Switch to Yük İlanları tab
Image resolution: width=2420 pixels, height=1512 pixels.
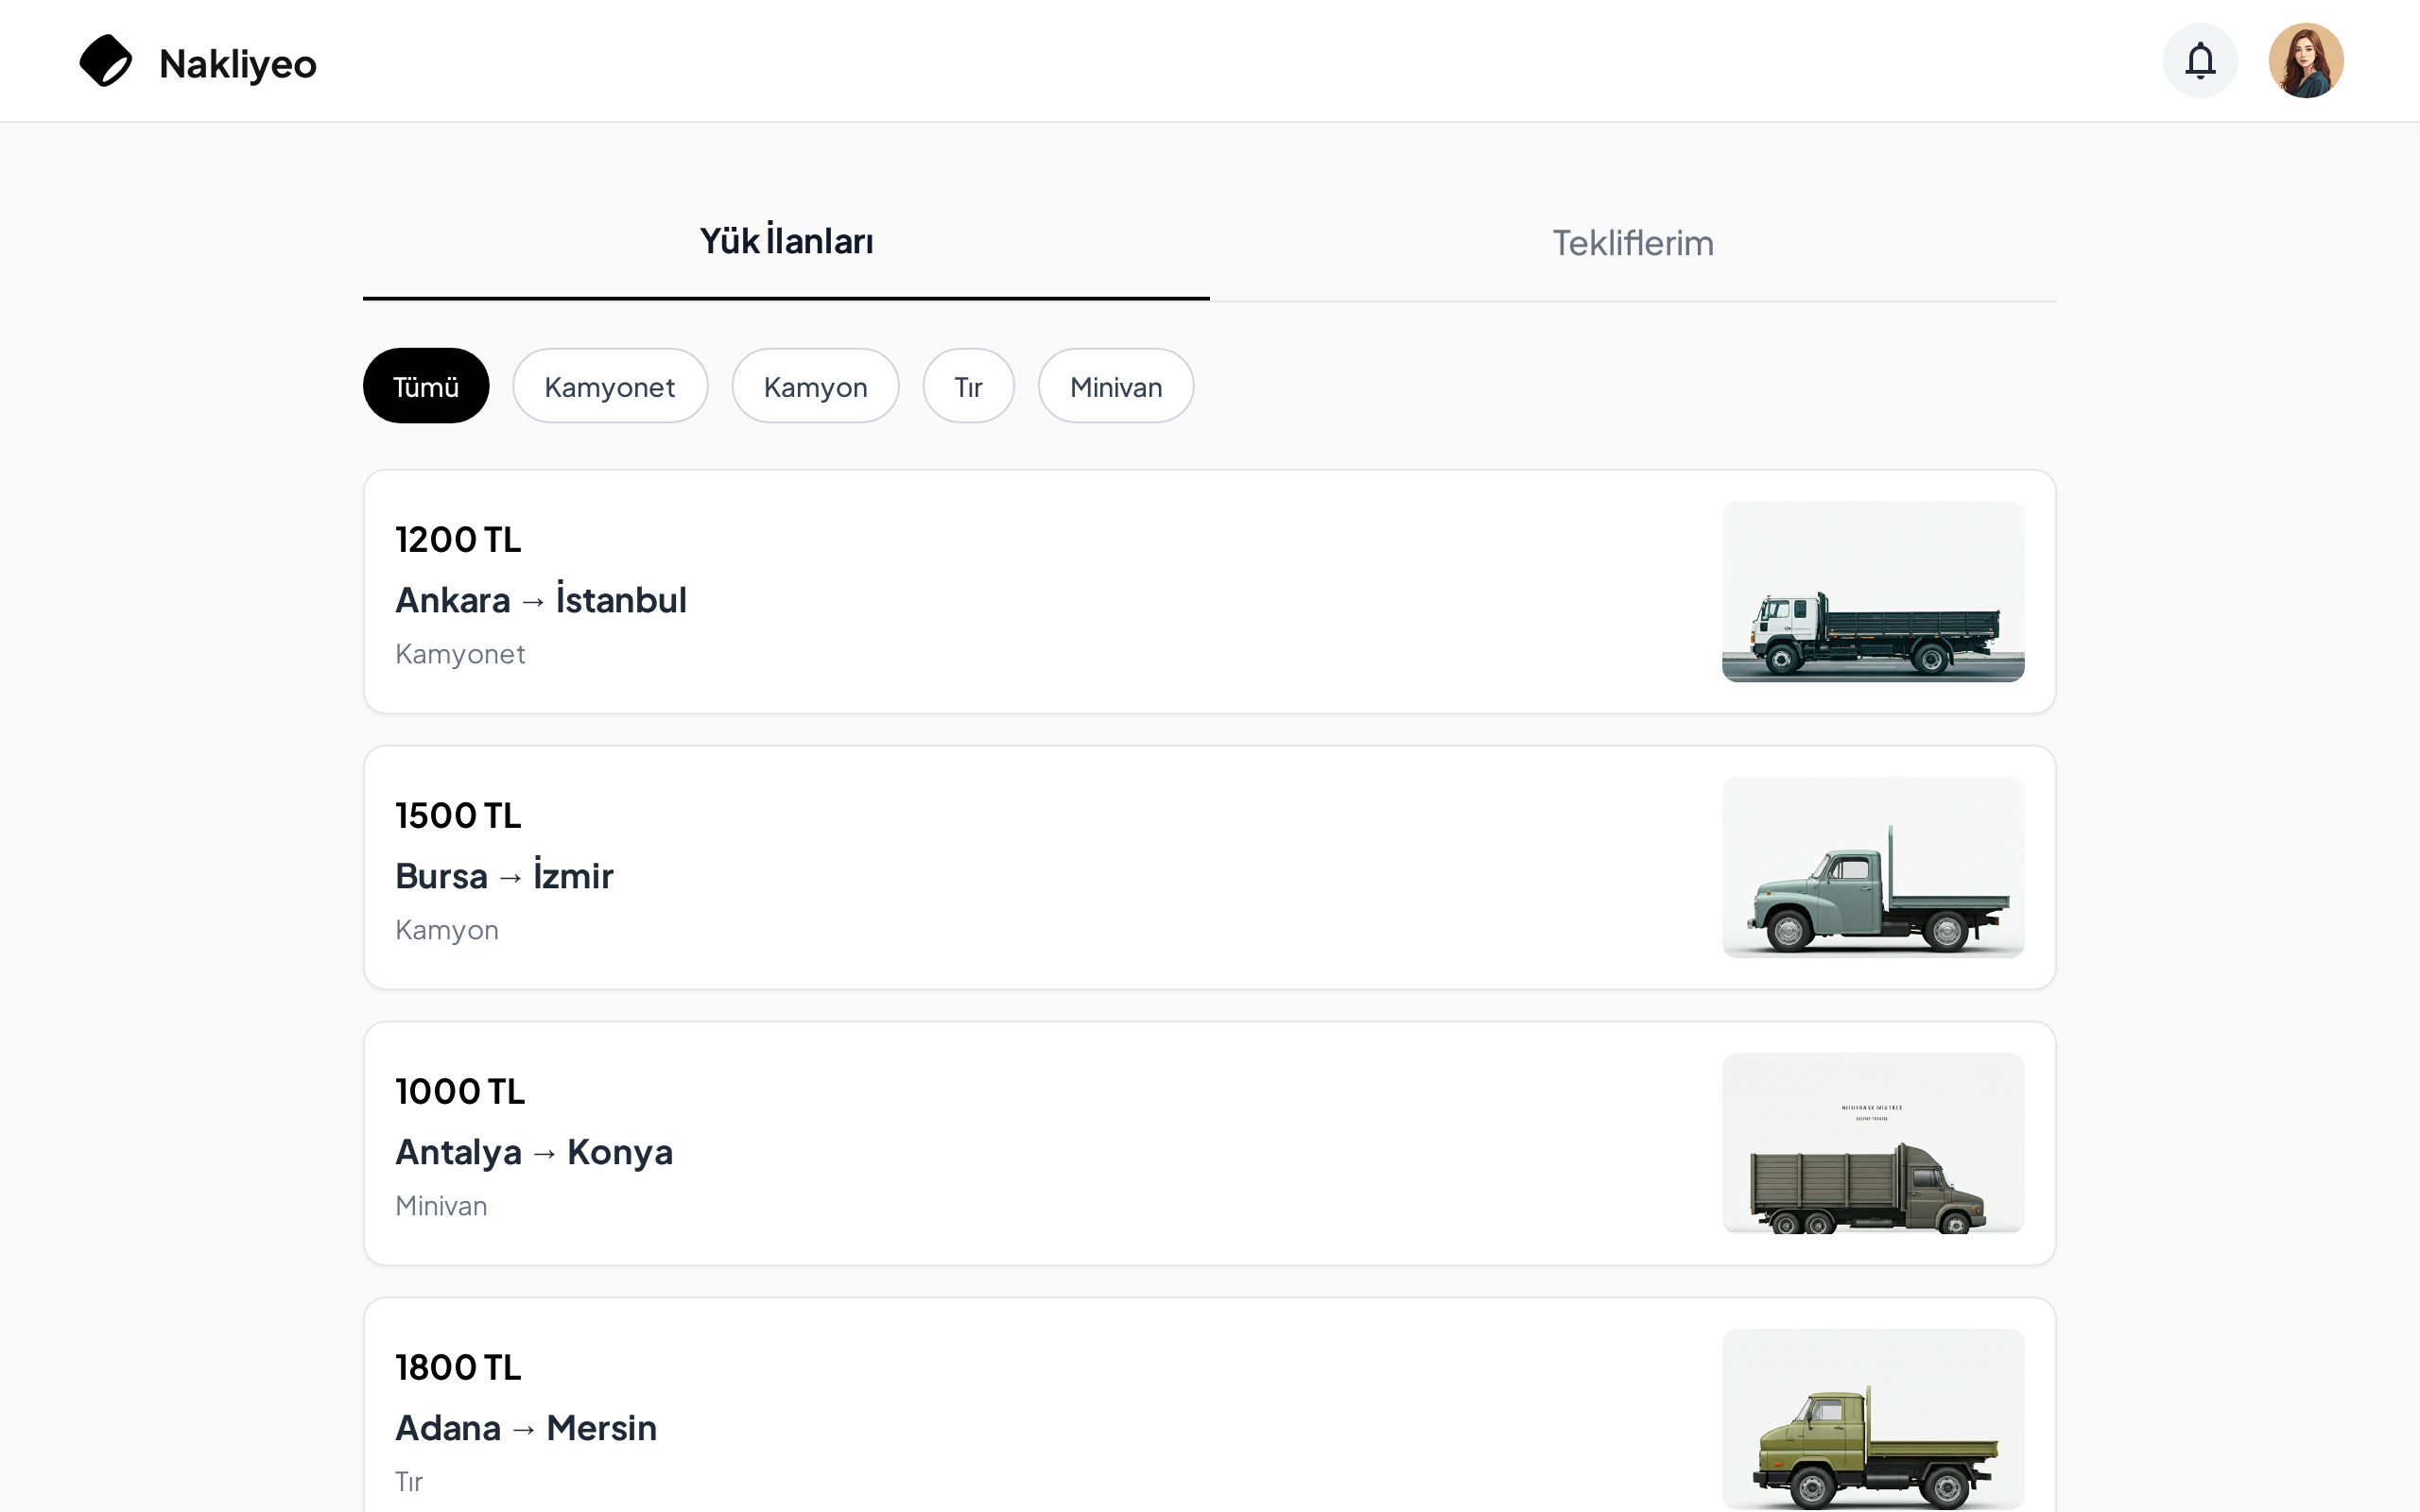(786, 242)
